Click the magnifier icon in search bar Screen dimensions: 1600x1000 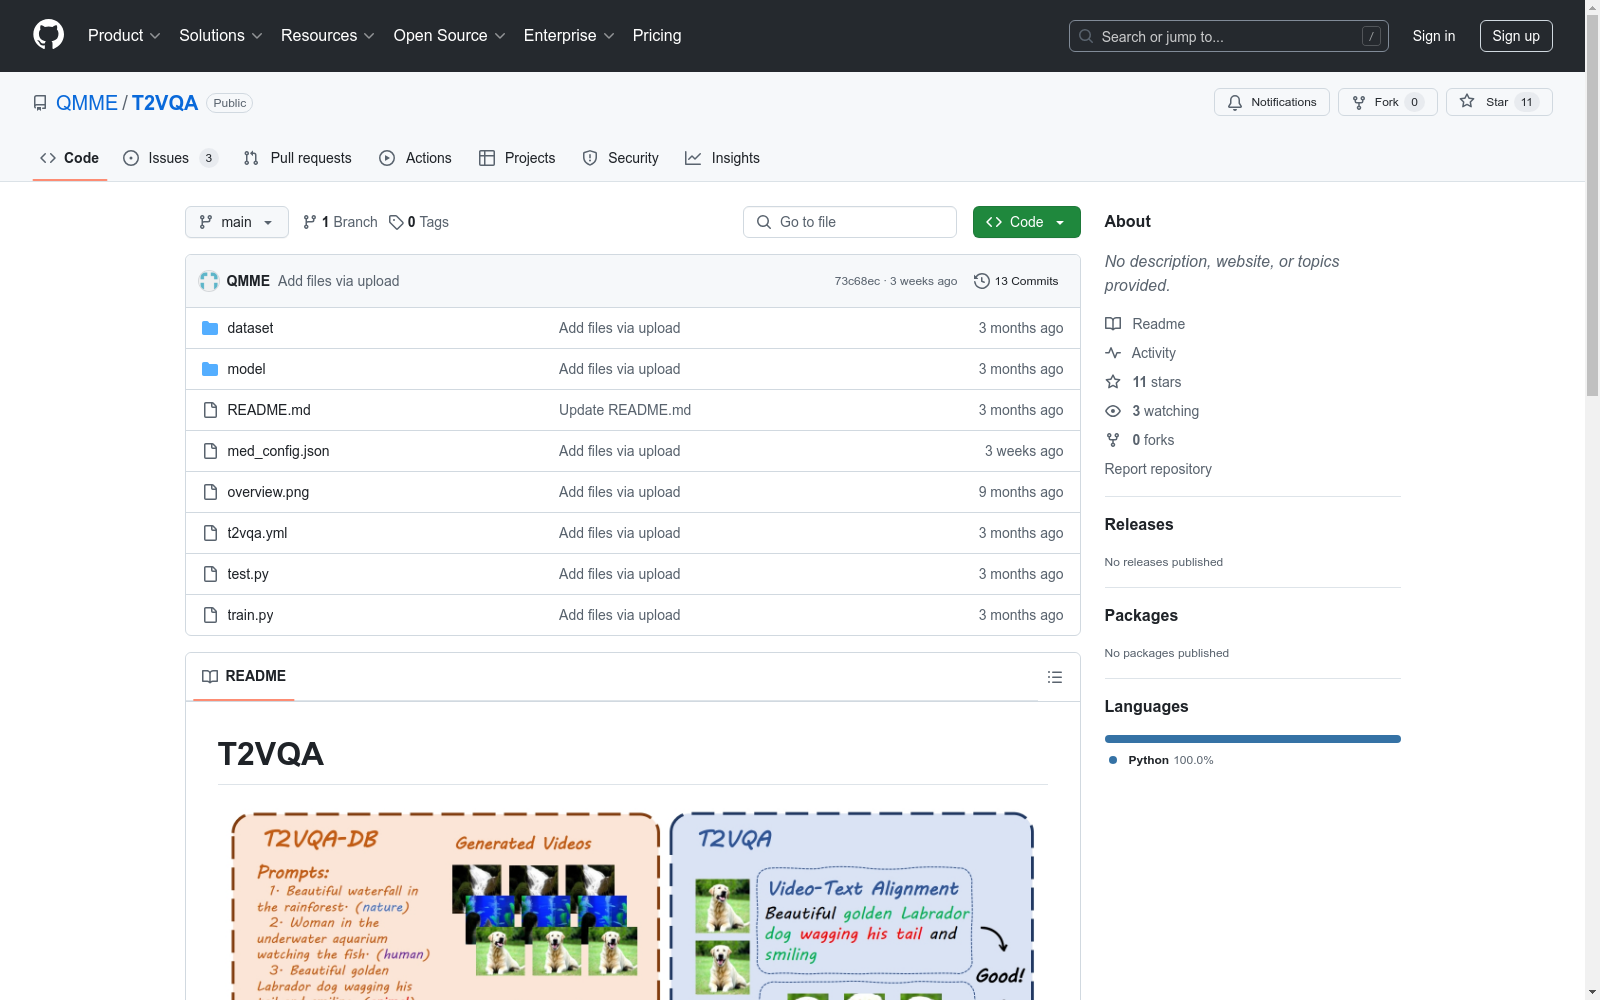click(1086, 36)
